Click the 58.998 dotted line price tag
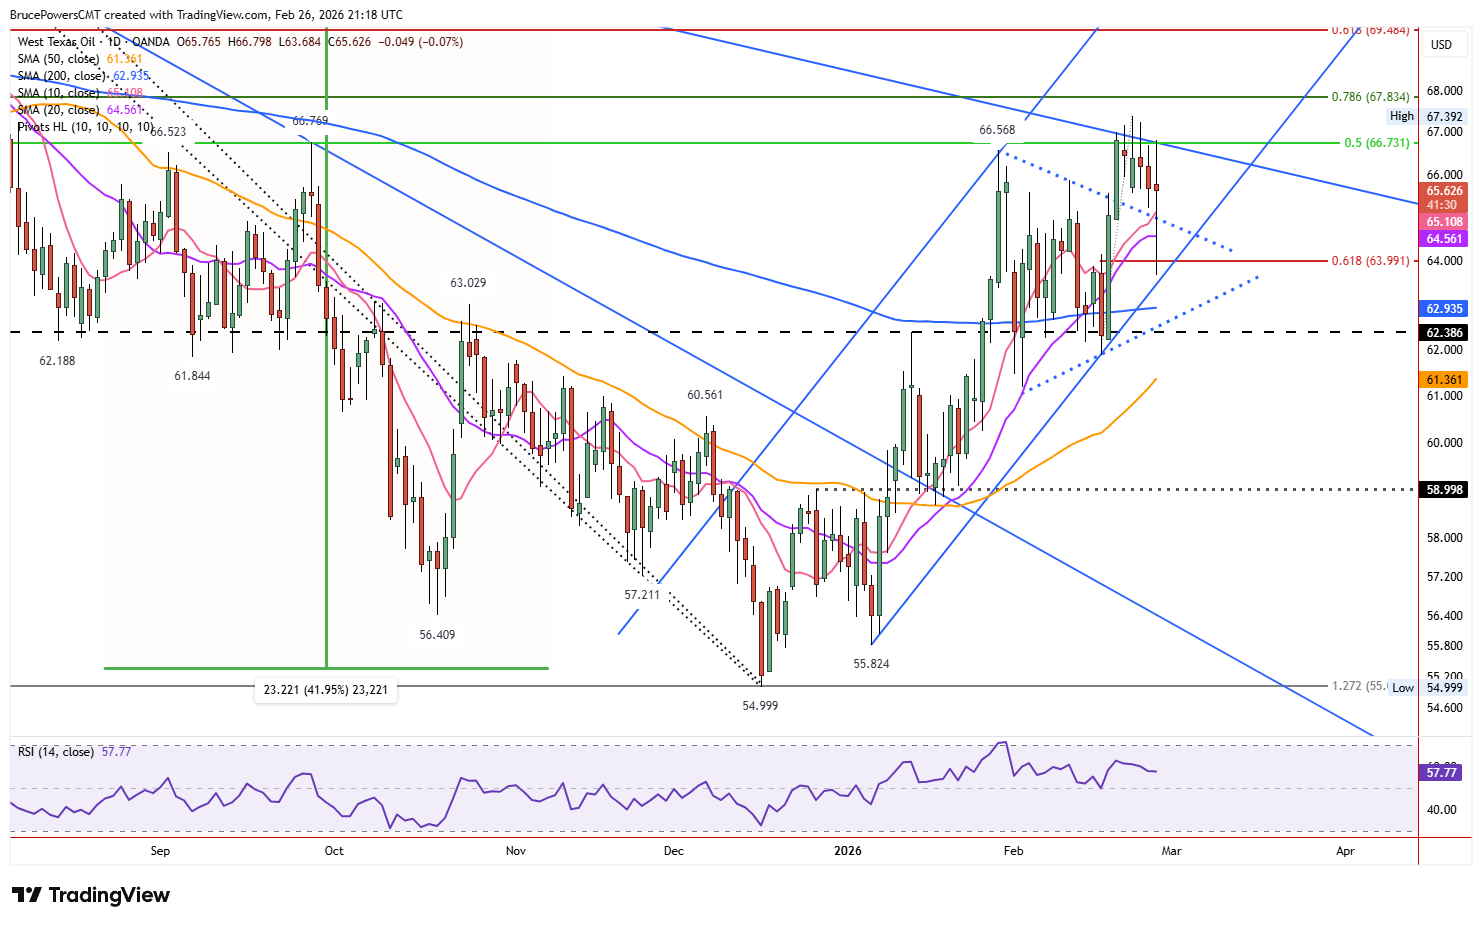The image size is (1482, 925). 1444,490
